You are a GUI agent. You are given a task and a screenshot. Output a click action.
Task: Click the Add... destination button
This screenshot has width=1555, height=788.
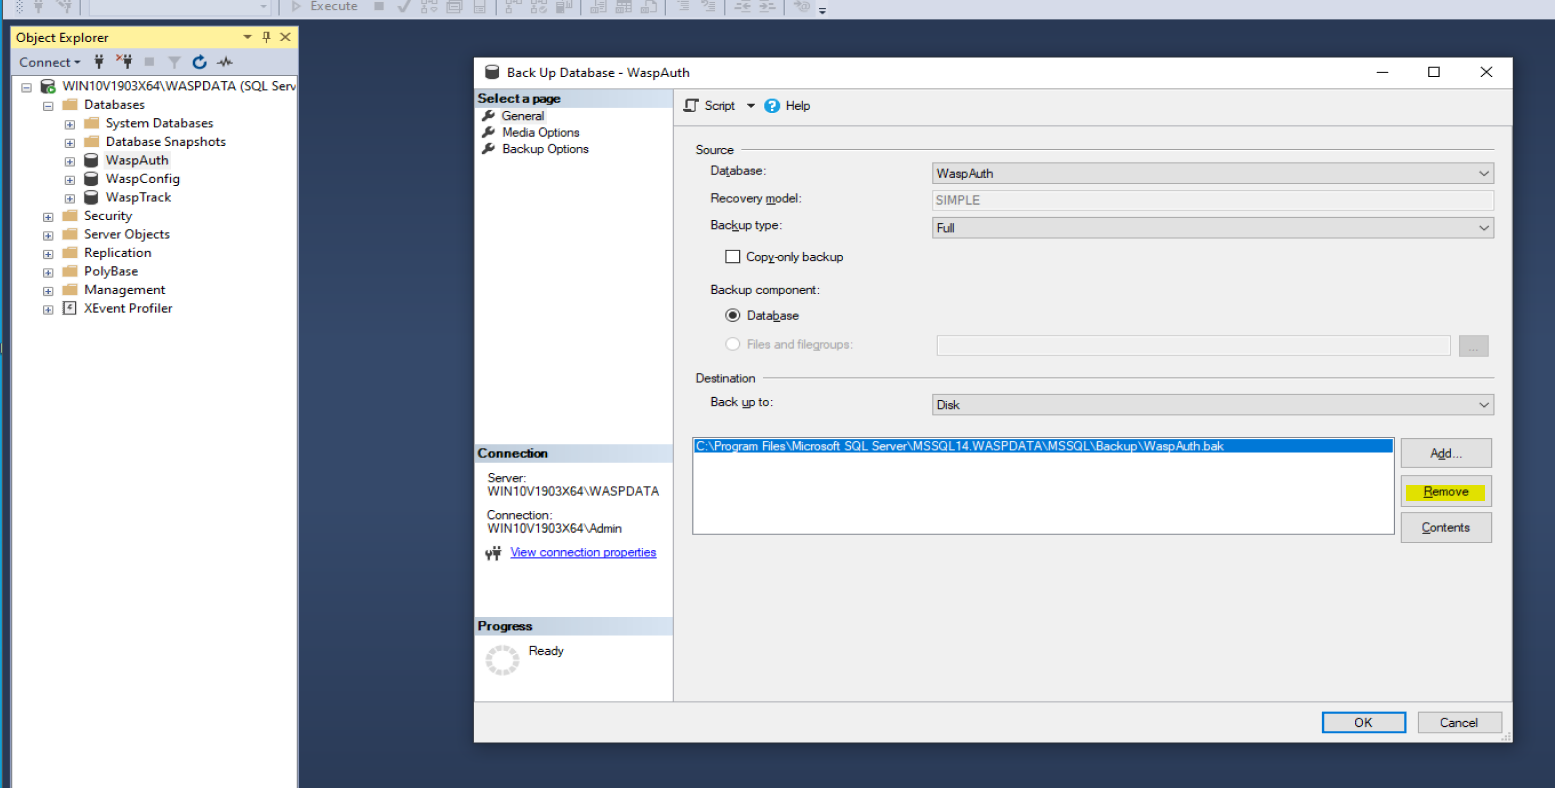tap(1446, 453)
